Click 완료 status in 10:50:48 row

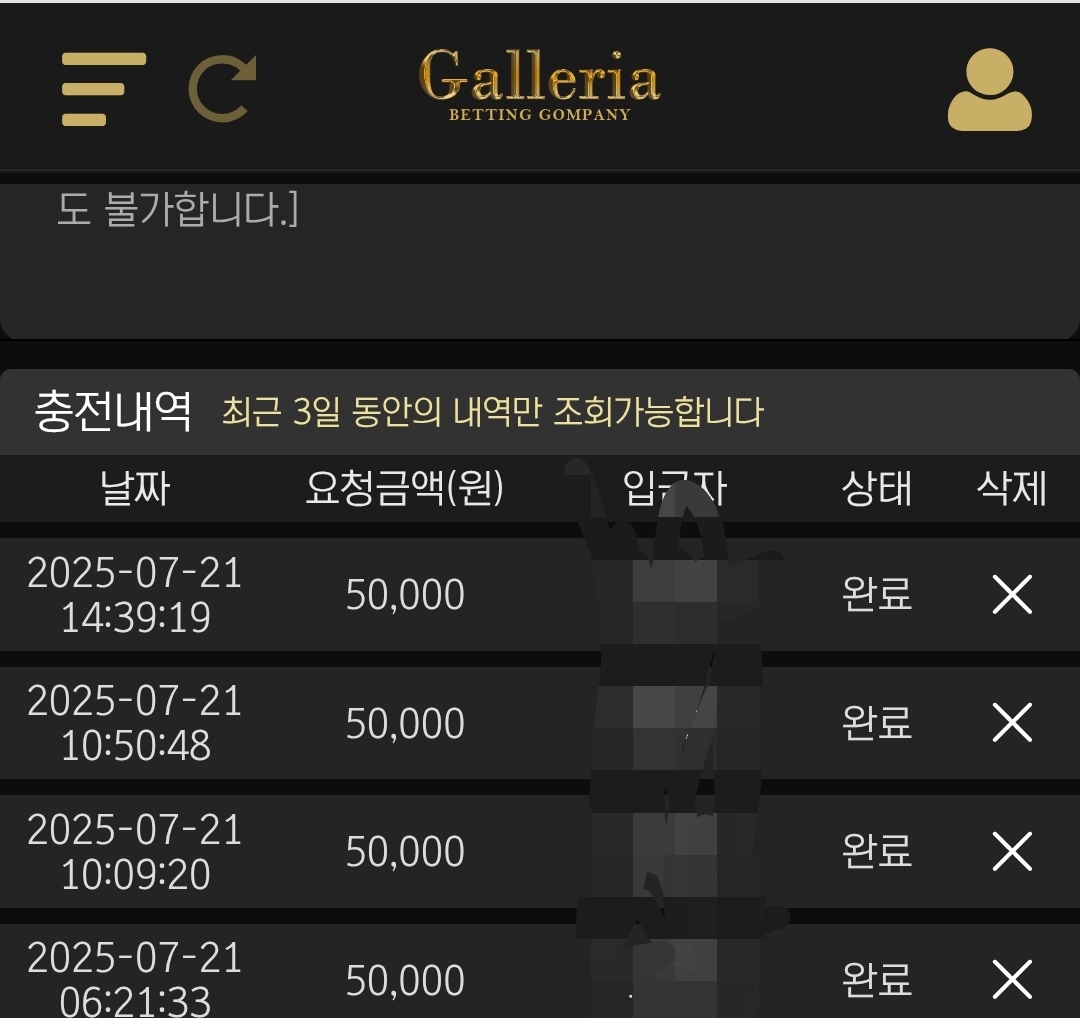[877, 723]
